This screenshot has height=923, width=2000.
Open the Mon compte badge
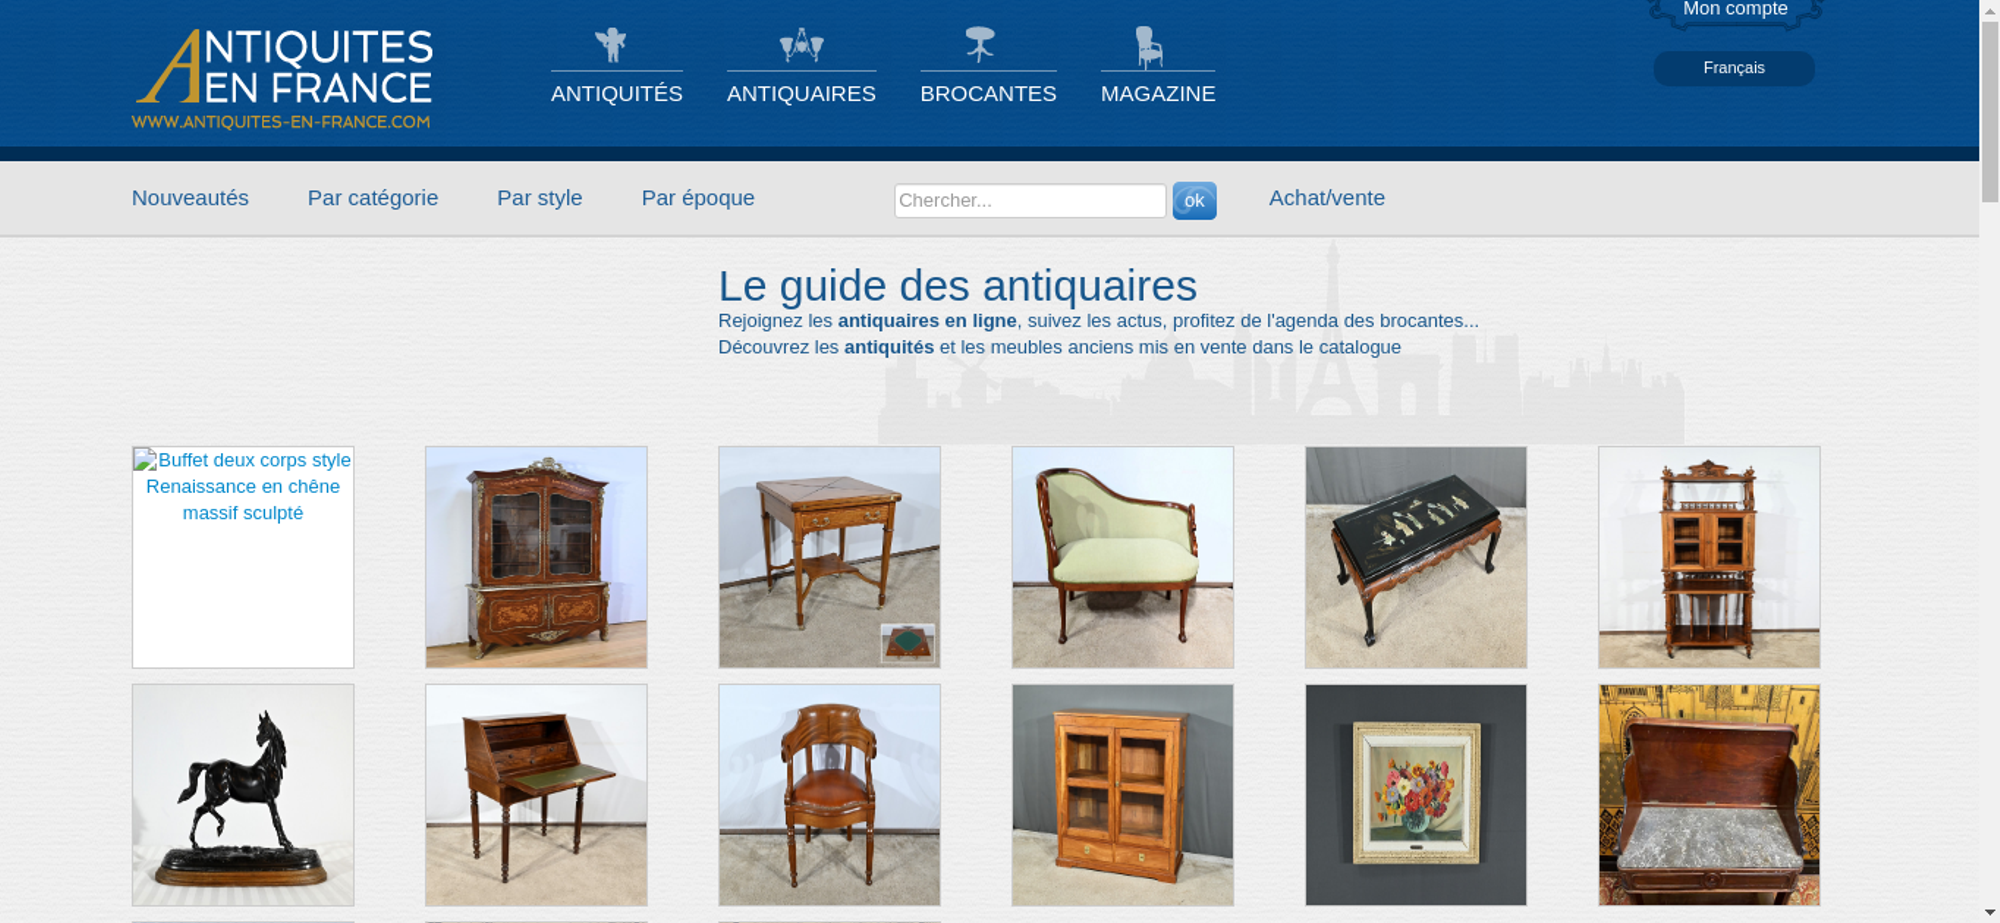(1735, 10)
